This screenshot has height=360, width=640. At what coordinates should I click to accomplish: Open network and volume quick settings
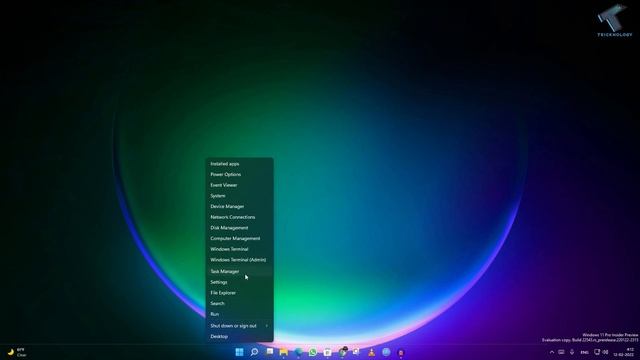(601, 352)
